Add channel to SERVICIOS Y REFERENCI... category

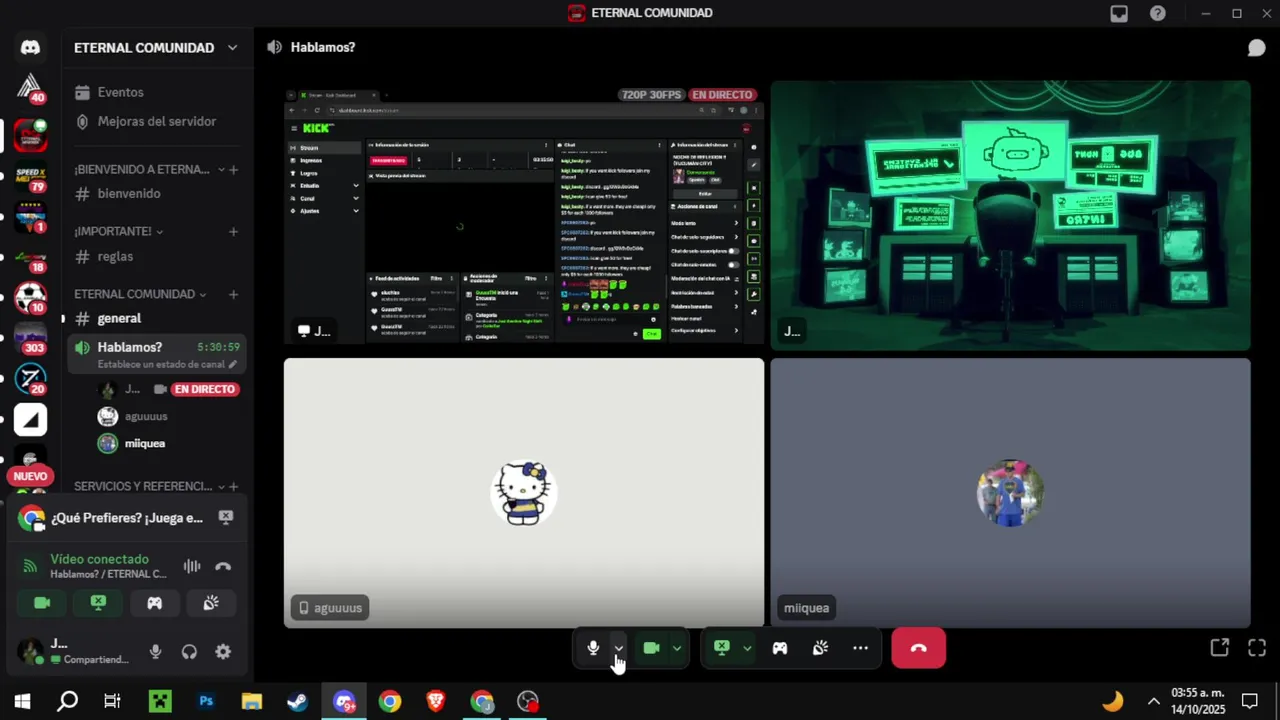233,486
